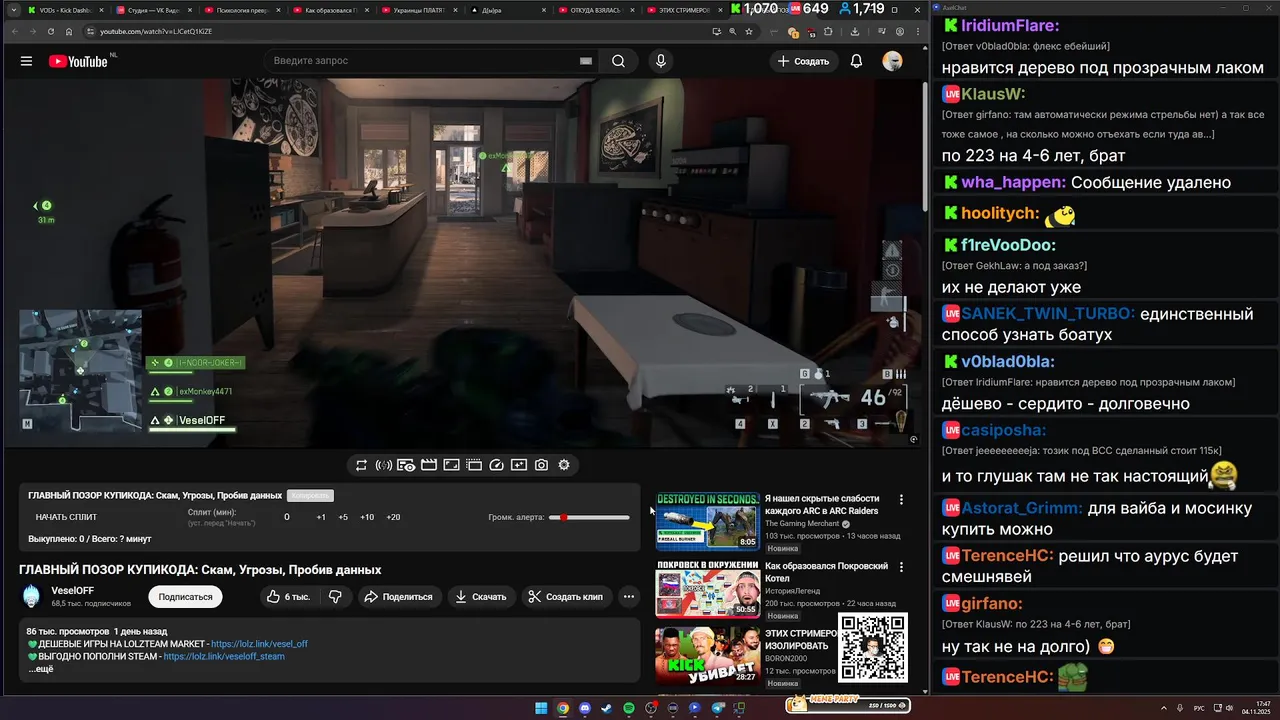Viewport: 1280px width, 720px height.
Task: Expand description with ...ещё
Action: point(40,668)
